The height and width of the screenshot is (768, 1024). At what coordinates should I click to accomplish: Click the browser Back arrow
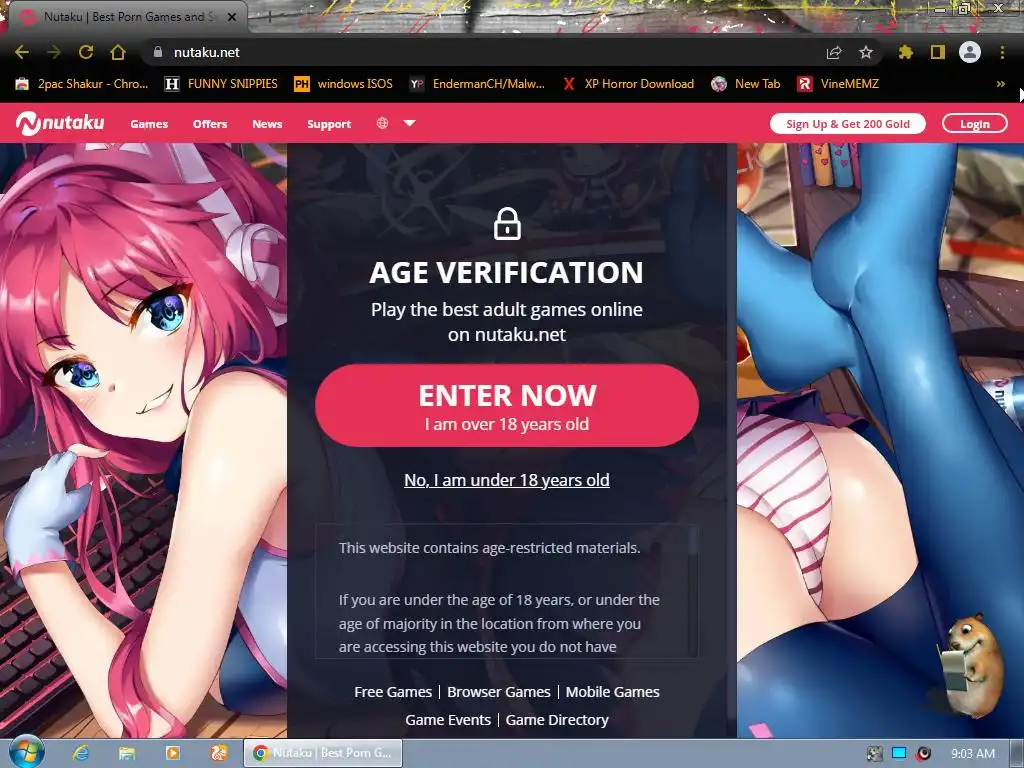[x=22, y=52]
